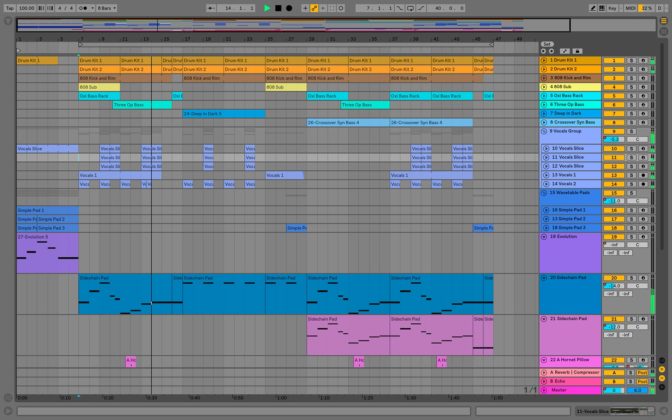Tap the Tap tempo button
The image size is (672, 420).
click(9, 8)
